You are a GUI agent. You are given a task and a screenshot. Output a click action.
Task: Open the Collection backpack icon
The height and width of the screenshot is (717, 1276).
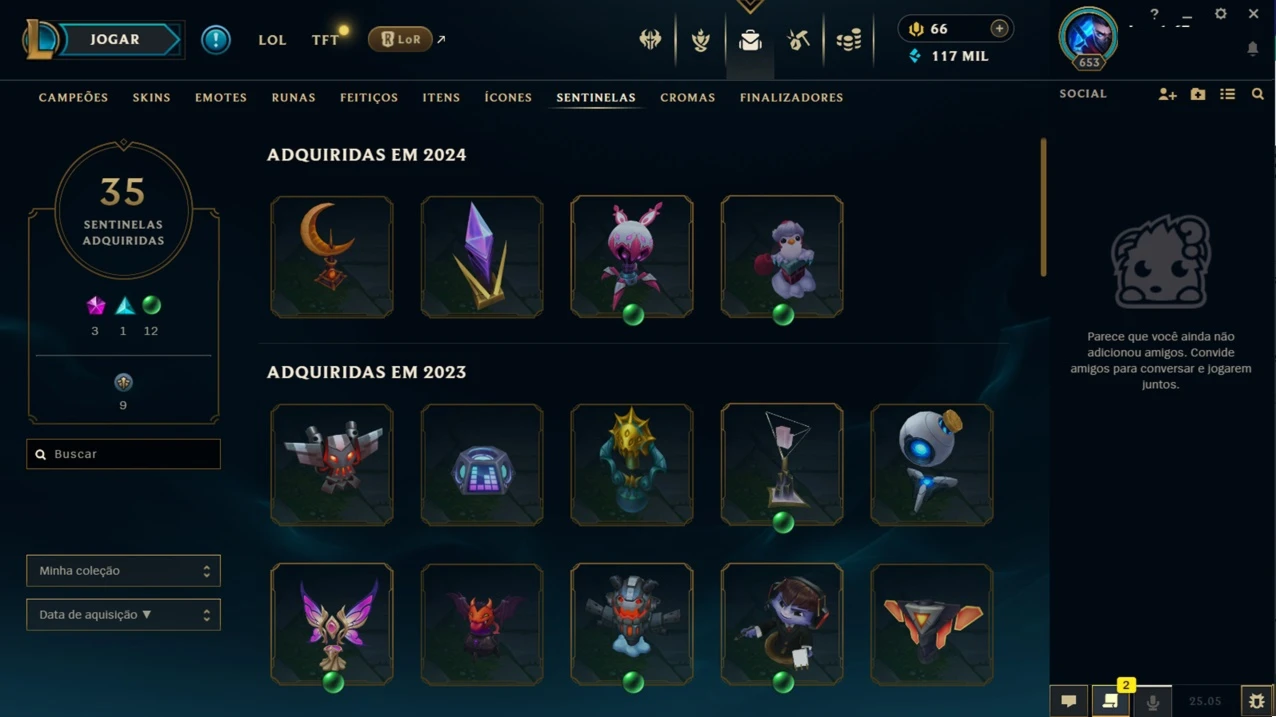750,40
